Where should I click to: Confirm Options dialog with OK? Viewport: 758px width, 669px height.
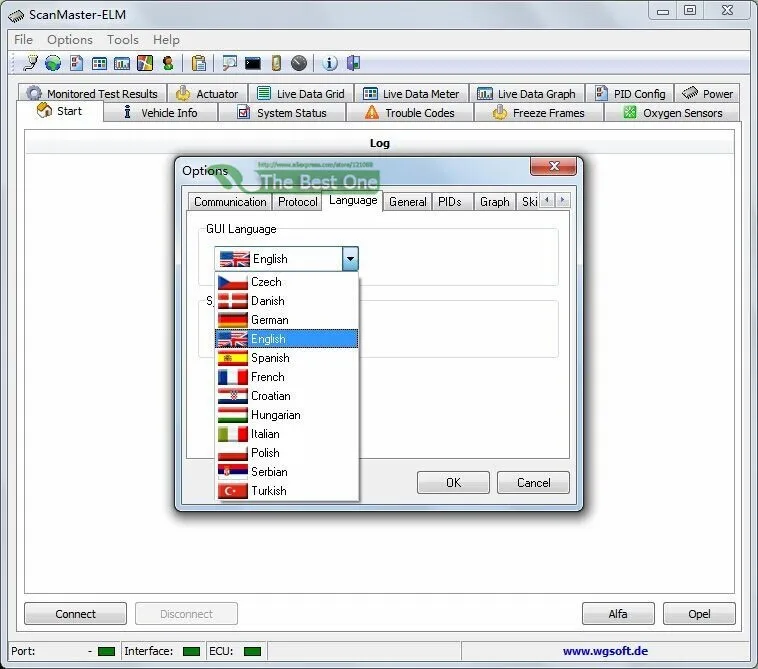coord(453,482)
